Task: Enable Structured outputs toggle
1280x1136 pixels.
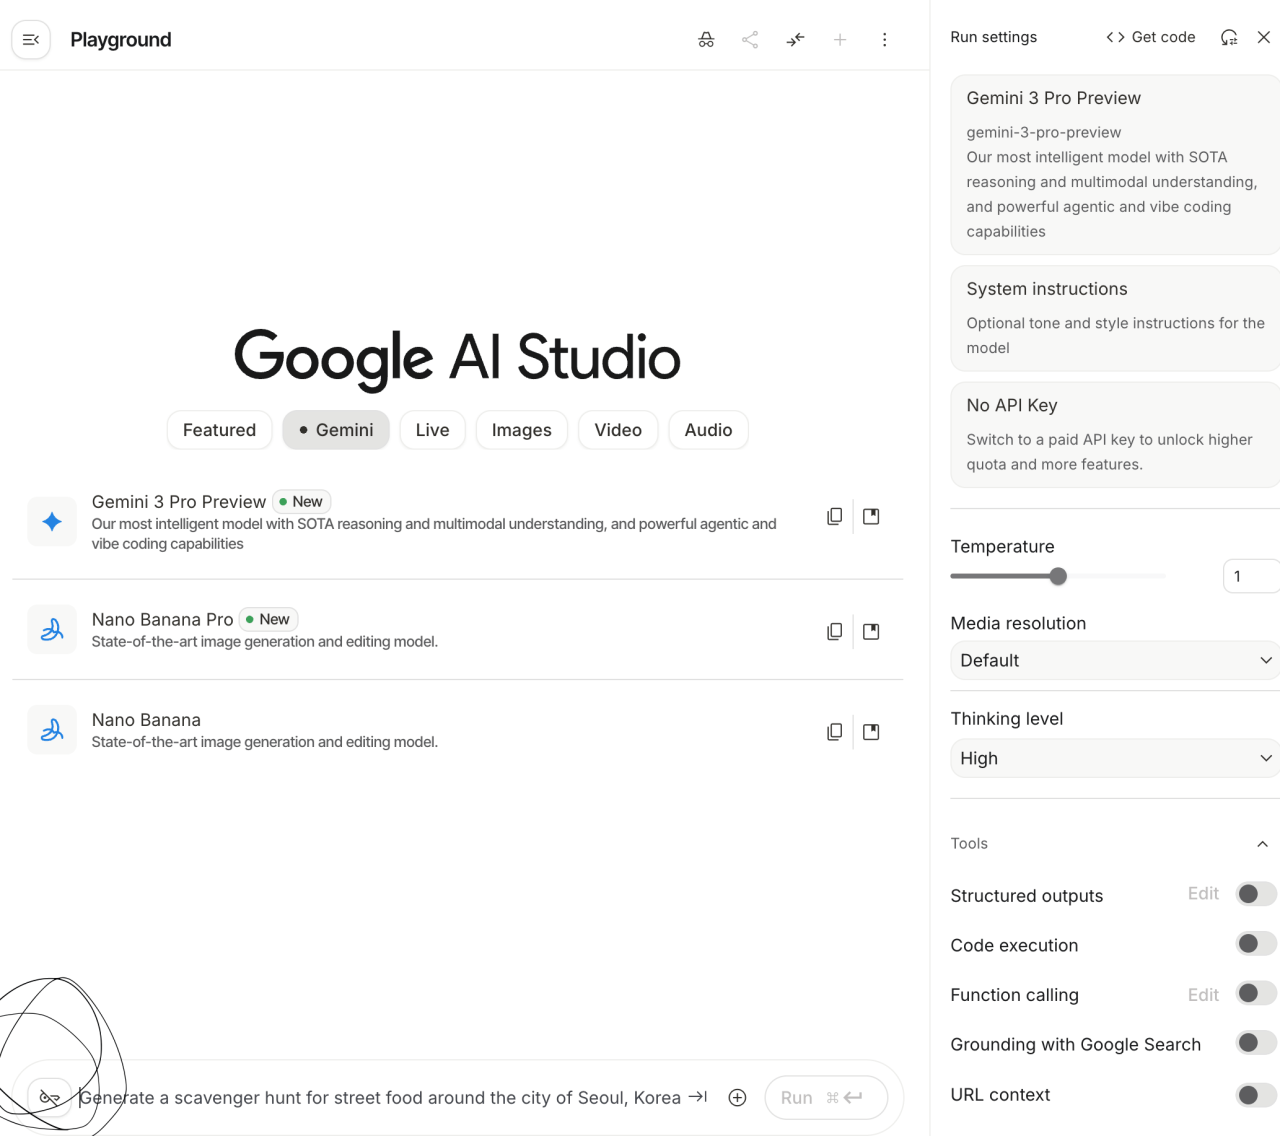Action: point(1256,894)
